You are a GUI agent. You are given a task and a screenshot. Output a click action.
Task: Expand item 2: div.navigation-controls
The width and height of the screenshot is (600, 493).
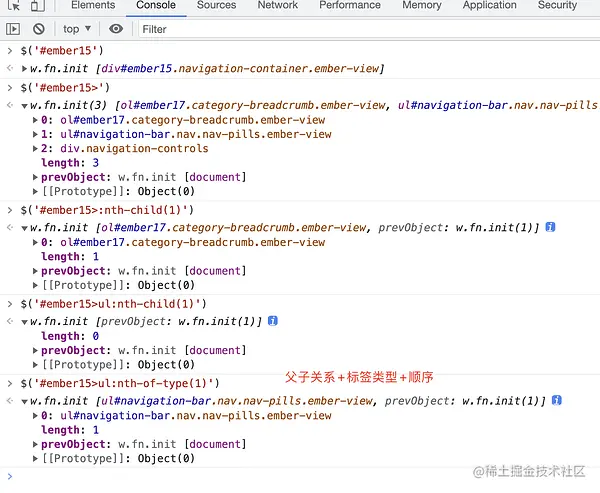(x=35, y=149)
